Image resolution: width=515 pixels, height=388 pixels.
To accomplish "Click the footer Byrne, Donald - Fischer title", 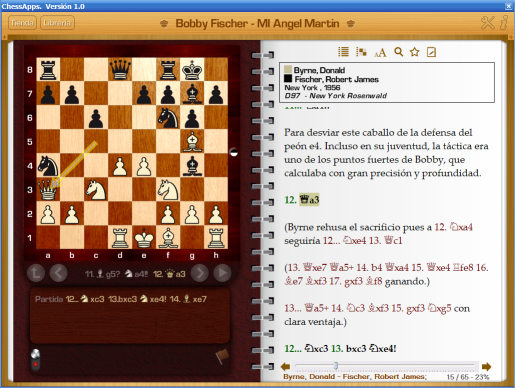I will click(x=355, y=377).
